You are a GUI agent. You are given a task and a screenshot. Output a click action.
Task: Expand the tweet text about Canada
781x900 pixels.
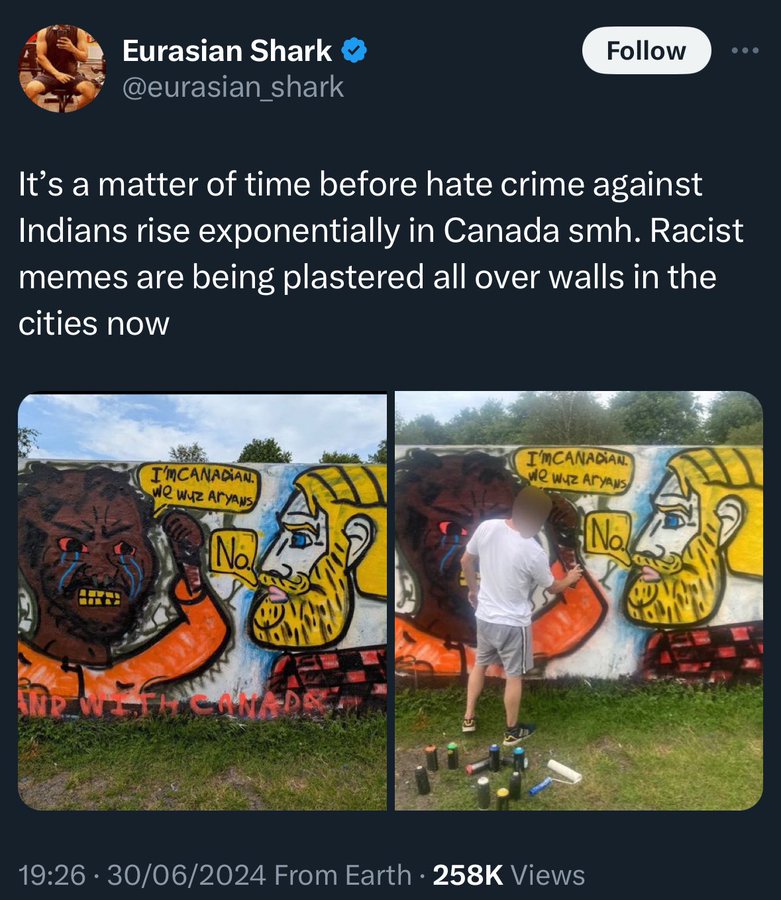point(381,254)
